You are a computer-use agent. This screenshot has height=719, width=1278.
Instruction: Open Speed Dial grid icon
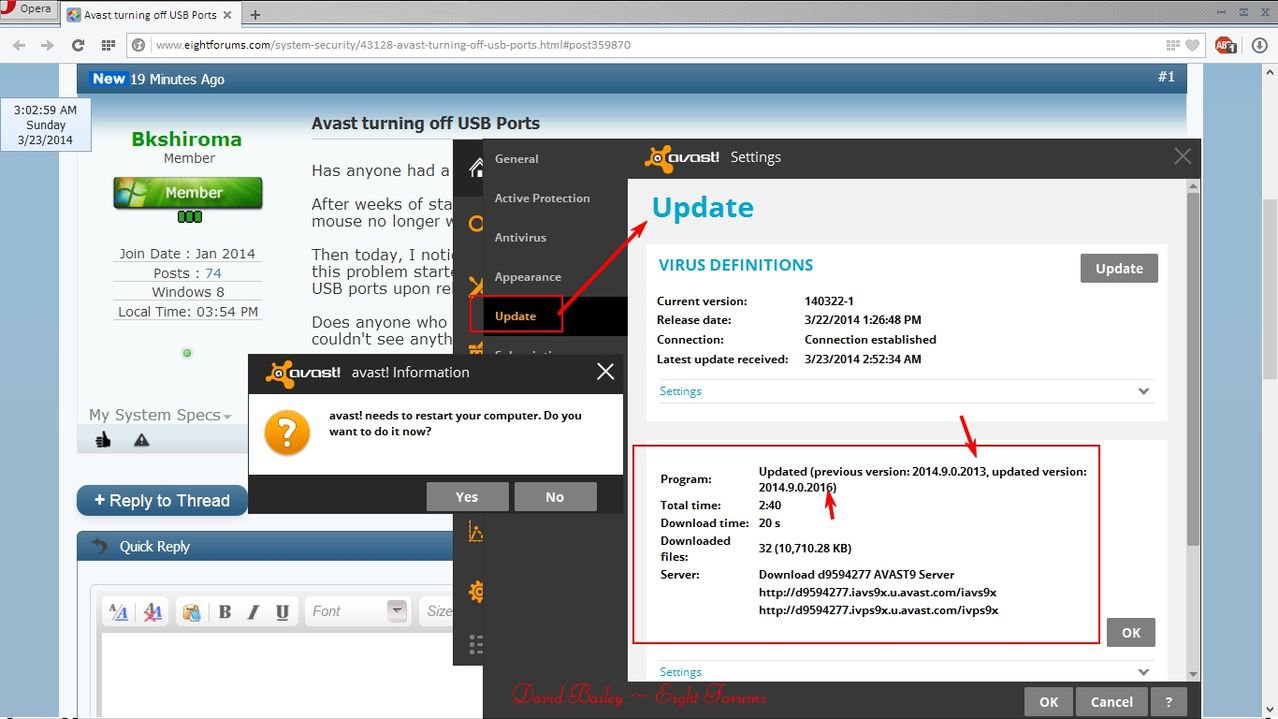[x=108, y=45]
